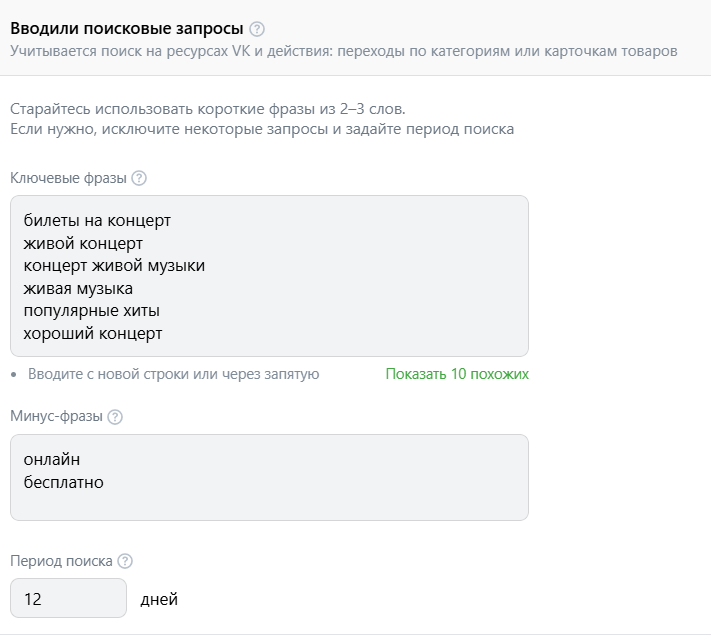Open the "Ключевые фразы" help tooltip icon
The width and height of the screenshot is (711, 639).
click(139, 178)
